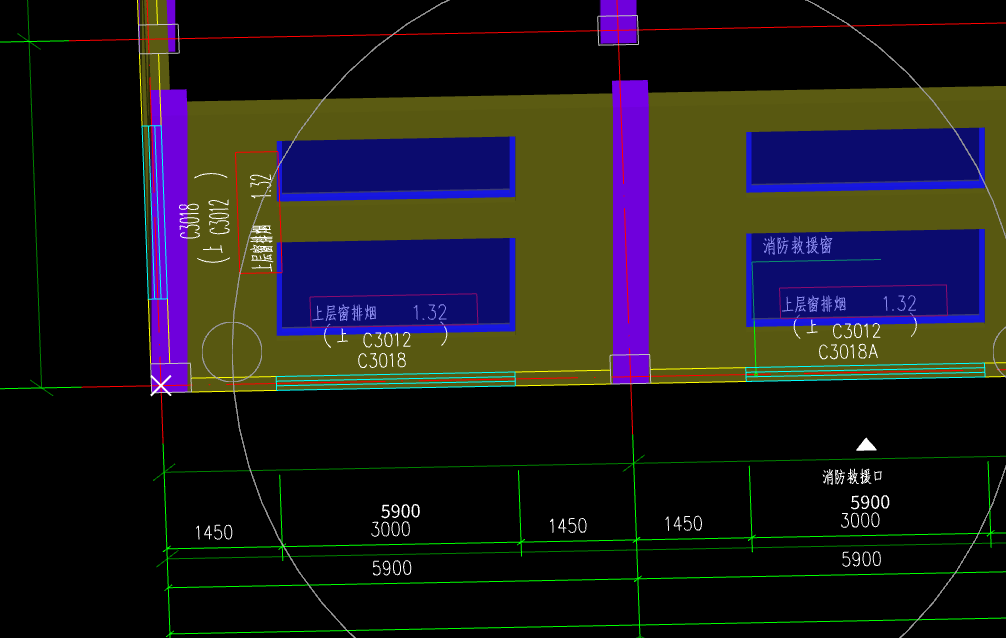The image size is (1006, 638).
Task: Click the column square at the top-left corner
Action: point(159,39)
